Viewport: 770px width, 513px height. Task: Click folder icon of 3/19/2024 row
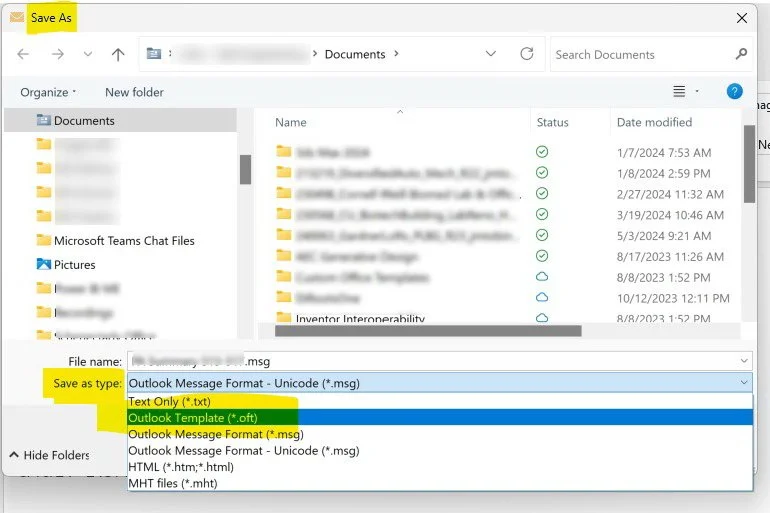tap(283, 214)
